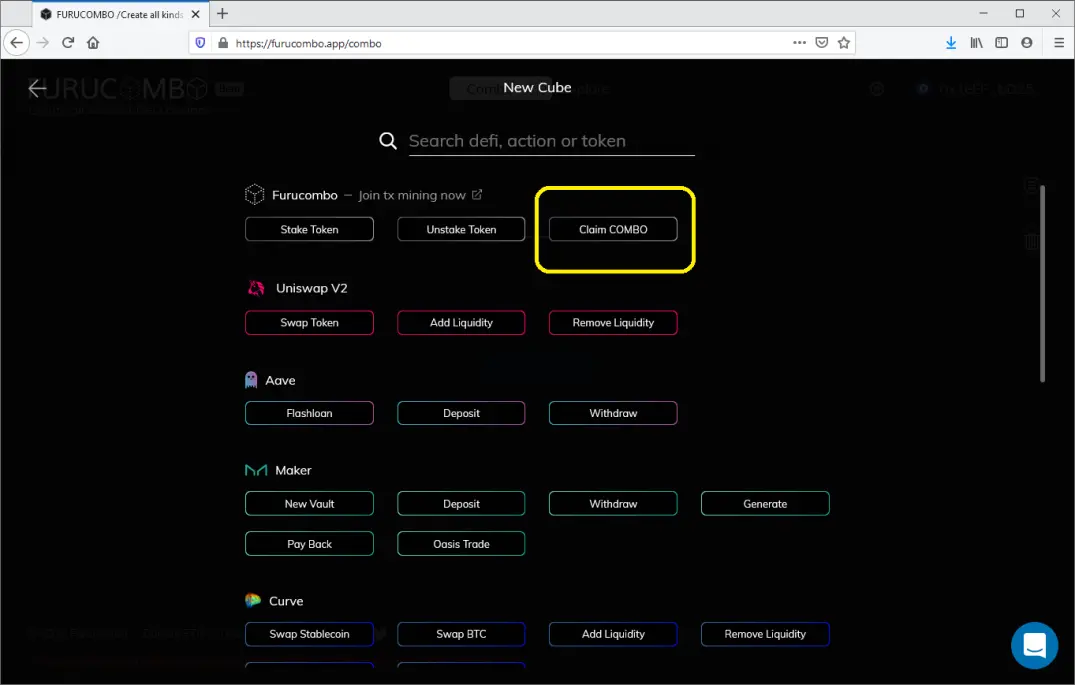The image size is (1075, 685).
Task: Reload the page
Action: click(x=68, y=43)
